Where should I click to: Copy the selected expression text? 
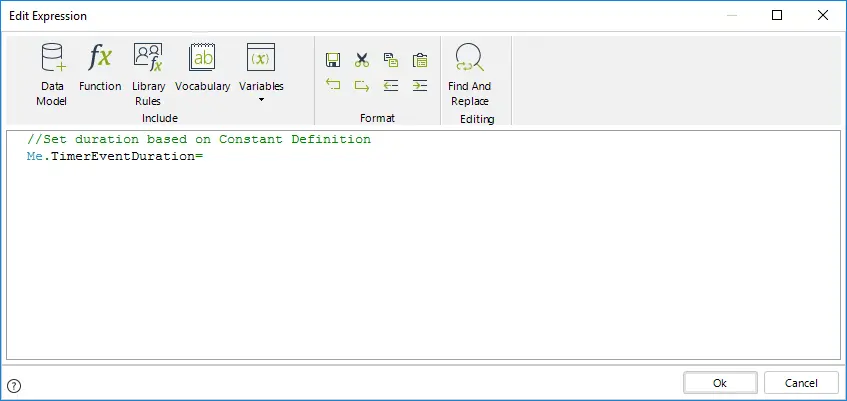(x=391, y=60)
